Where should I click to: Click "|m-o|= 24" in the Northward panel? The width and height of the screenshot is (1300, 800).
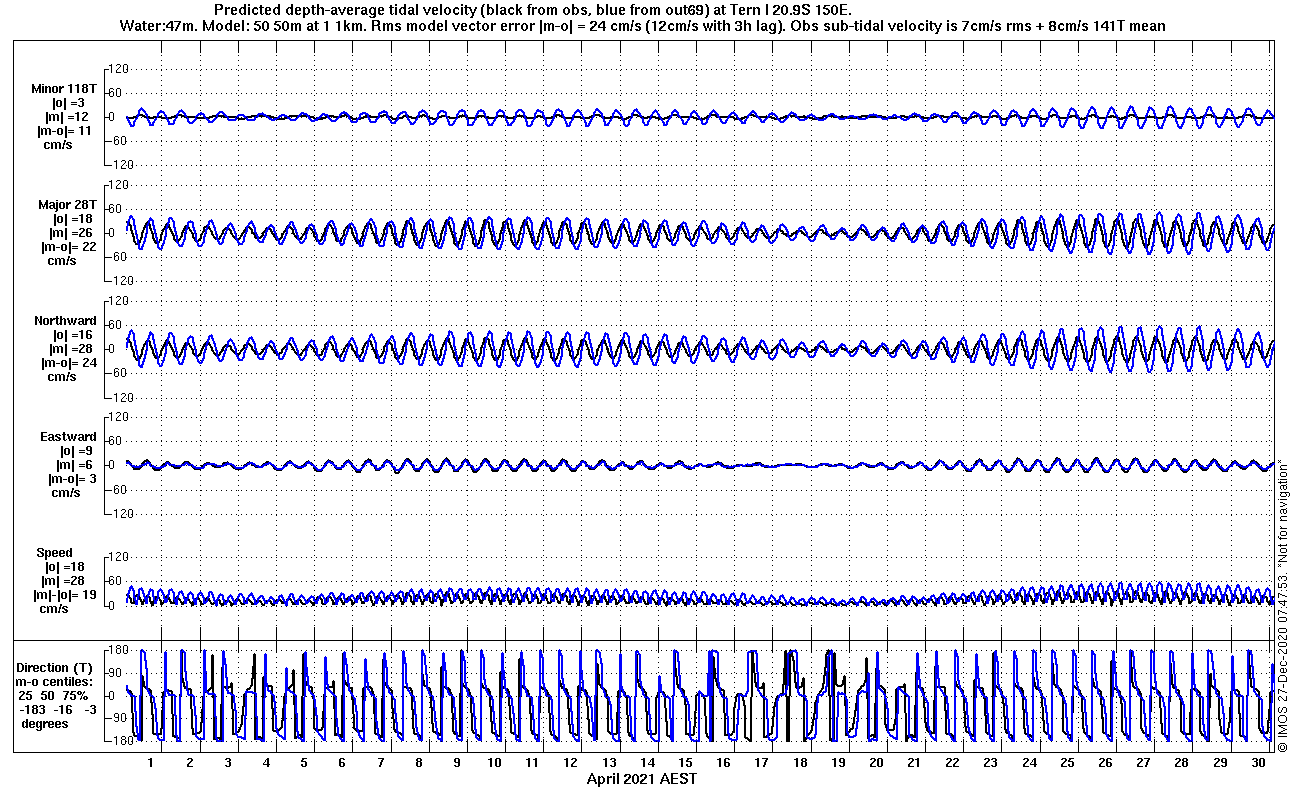coord(67,363)
